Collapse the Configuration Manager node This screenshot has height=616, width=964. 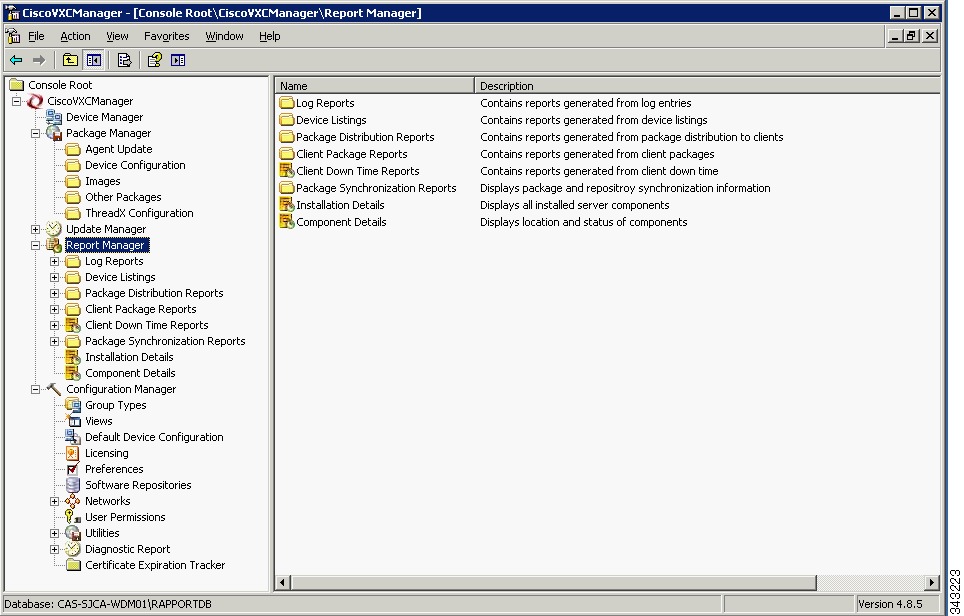[36, 389]
